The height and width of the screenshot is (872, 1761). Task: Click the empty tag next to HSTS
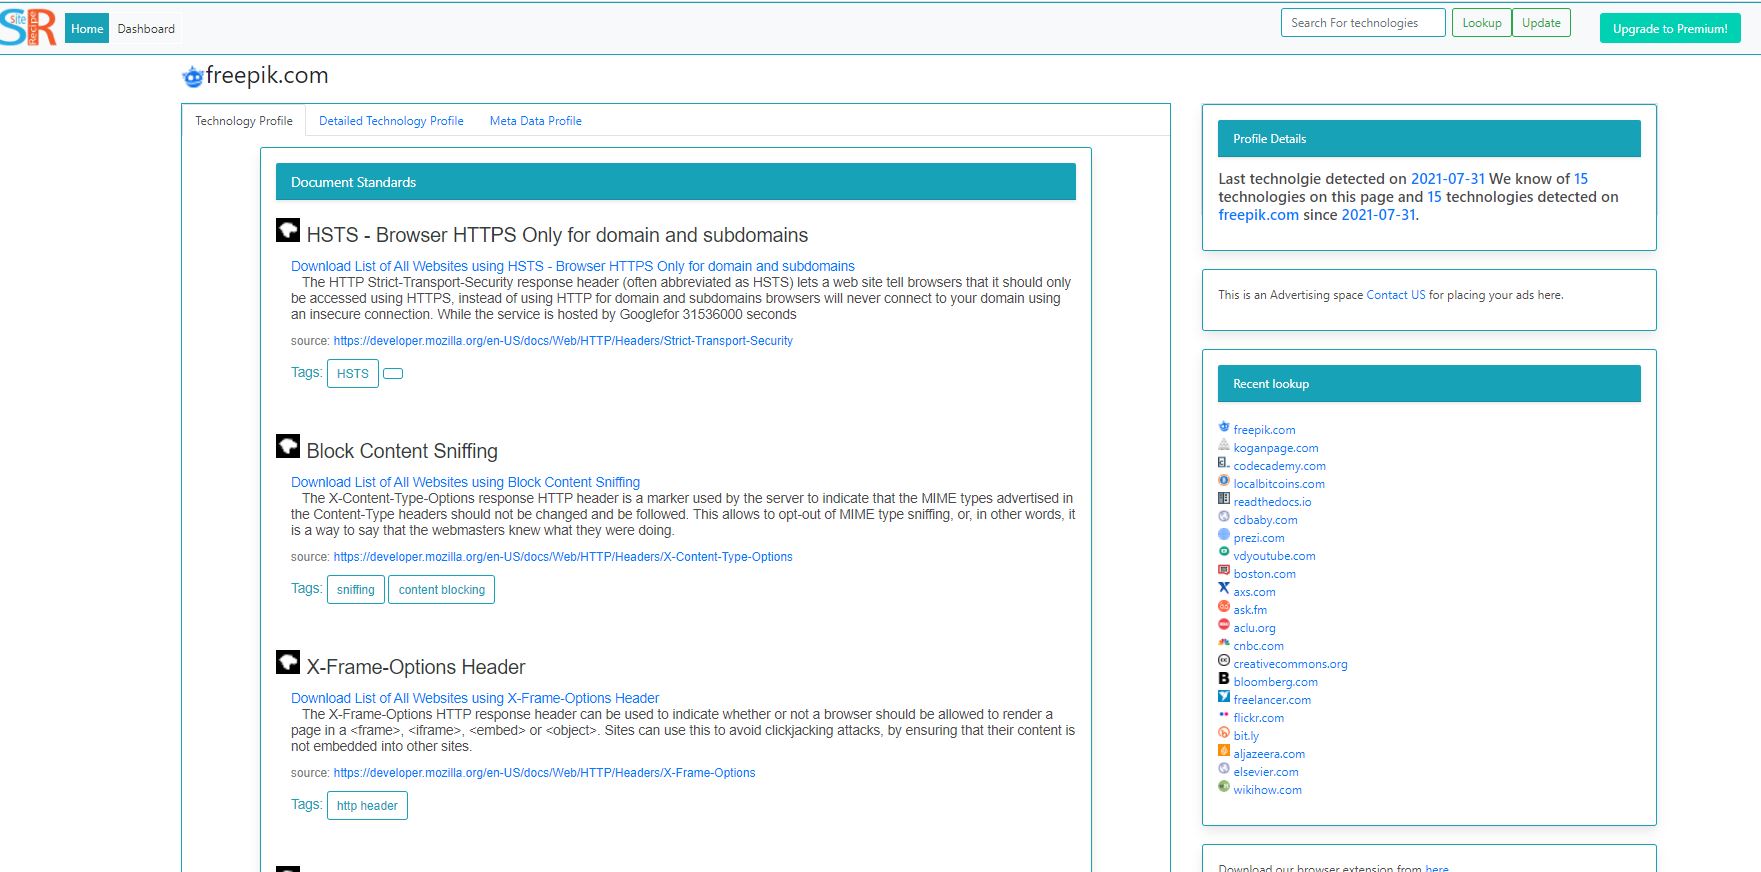393,374
